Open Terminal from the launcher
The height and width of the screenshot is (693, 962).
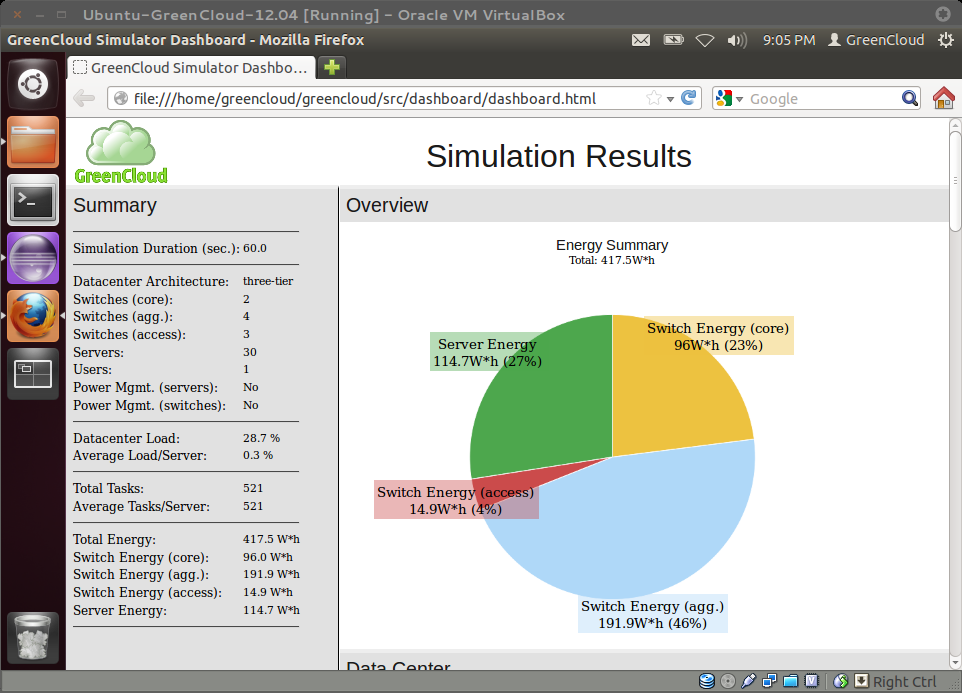click(33, 201)
